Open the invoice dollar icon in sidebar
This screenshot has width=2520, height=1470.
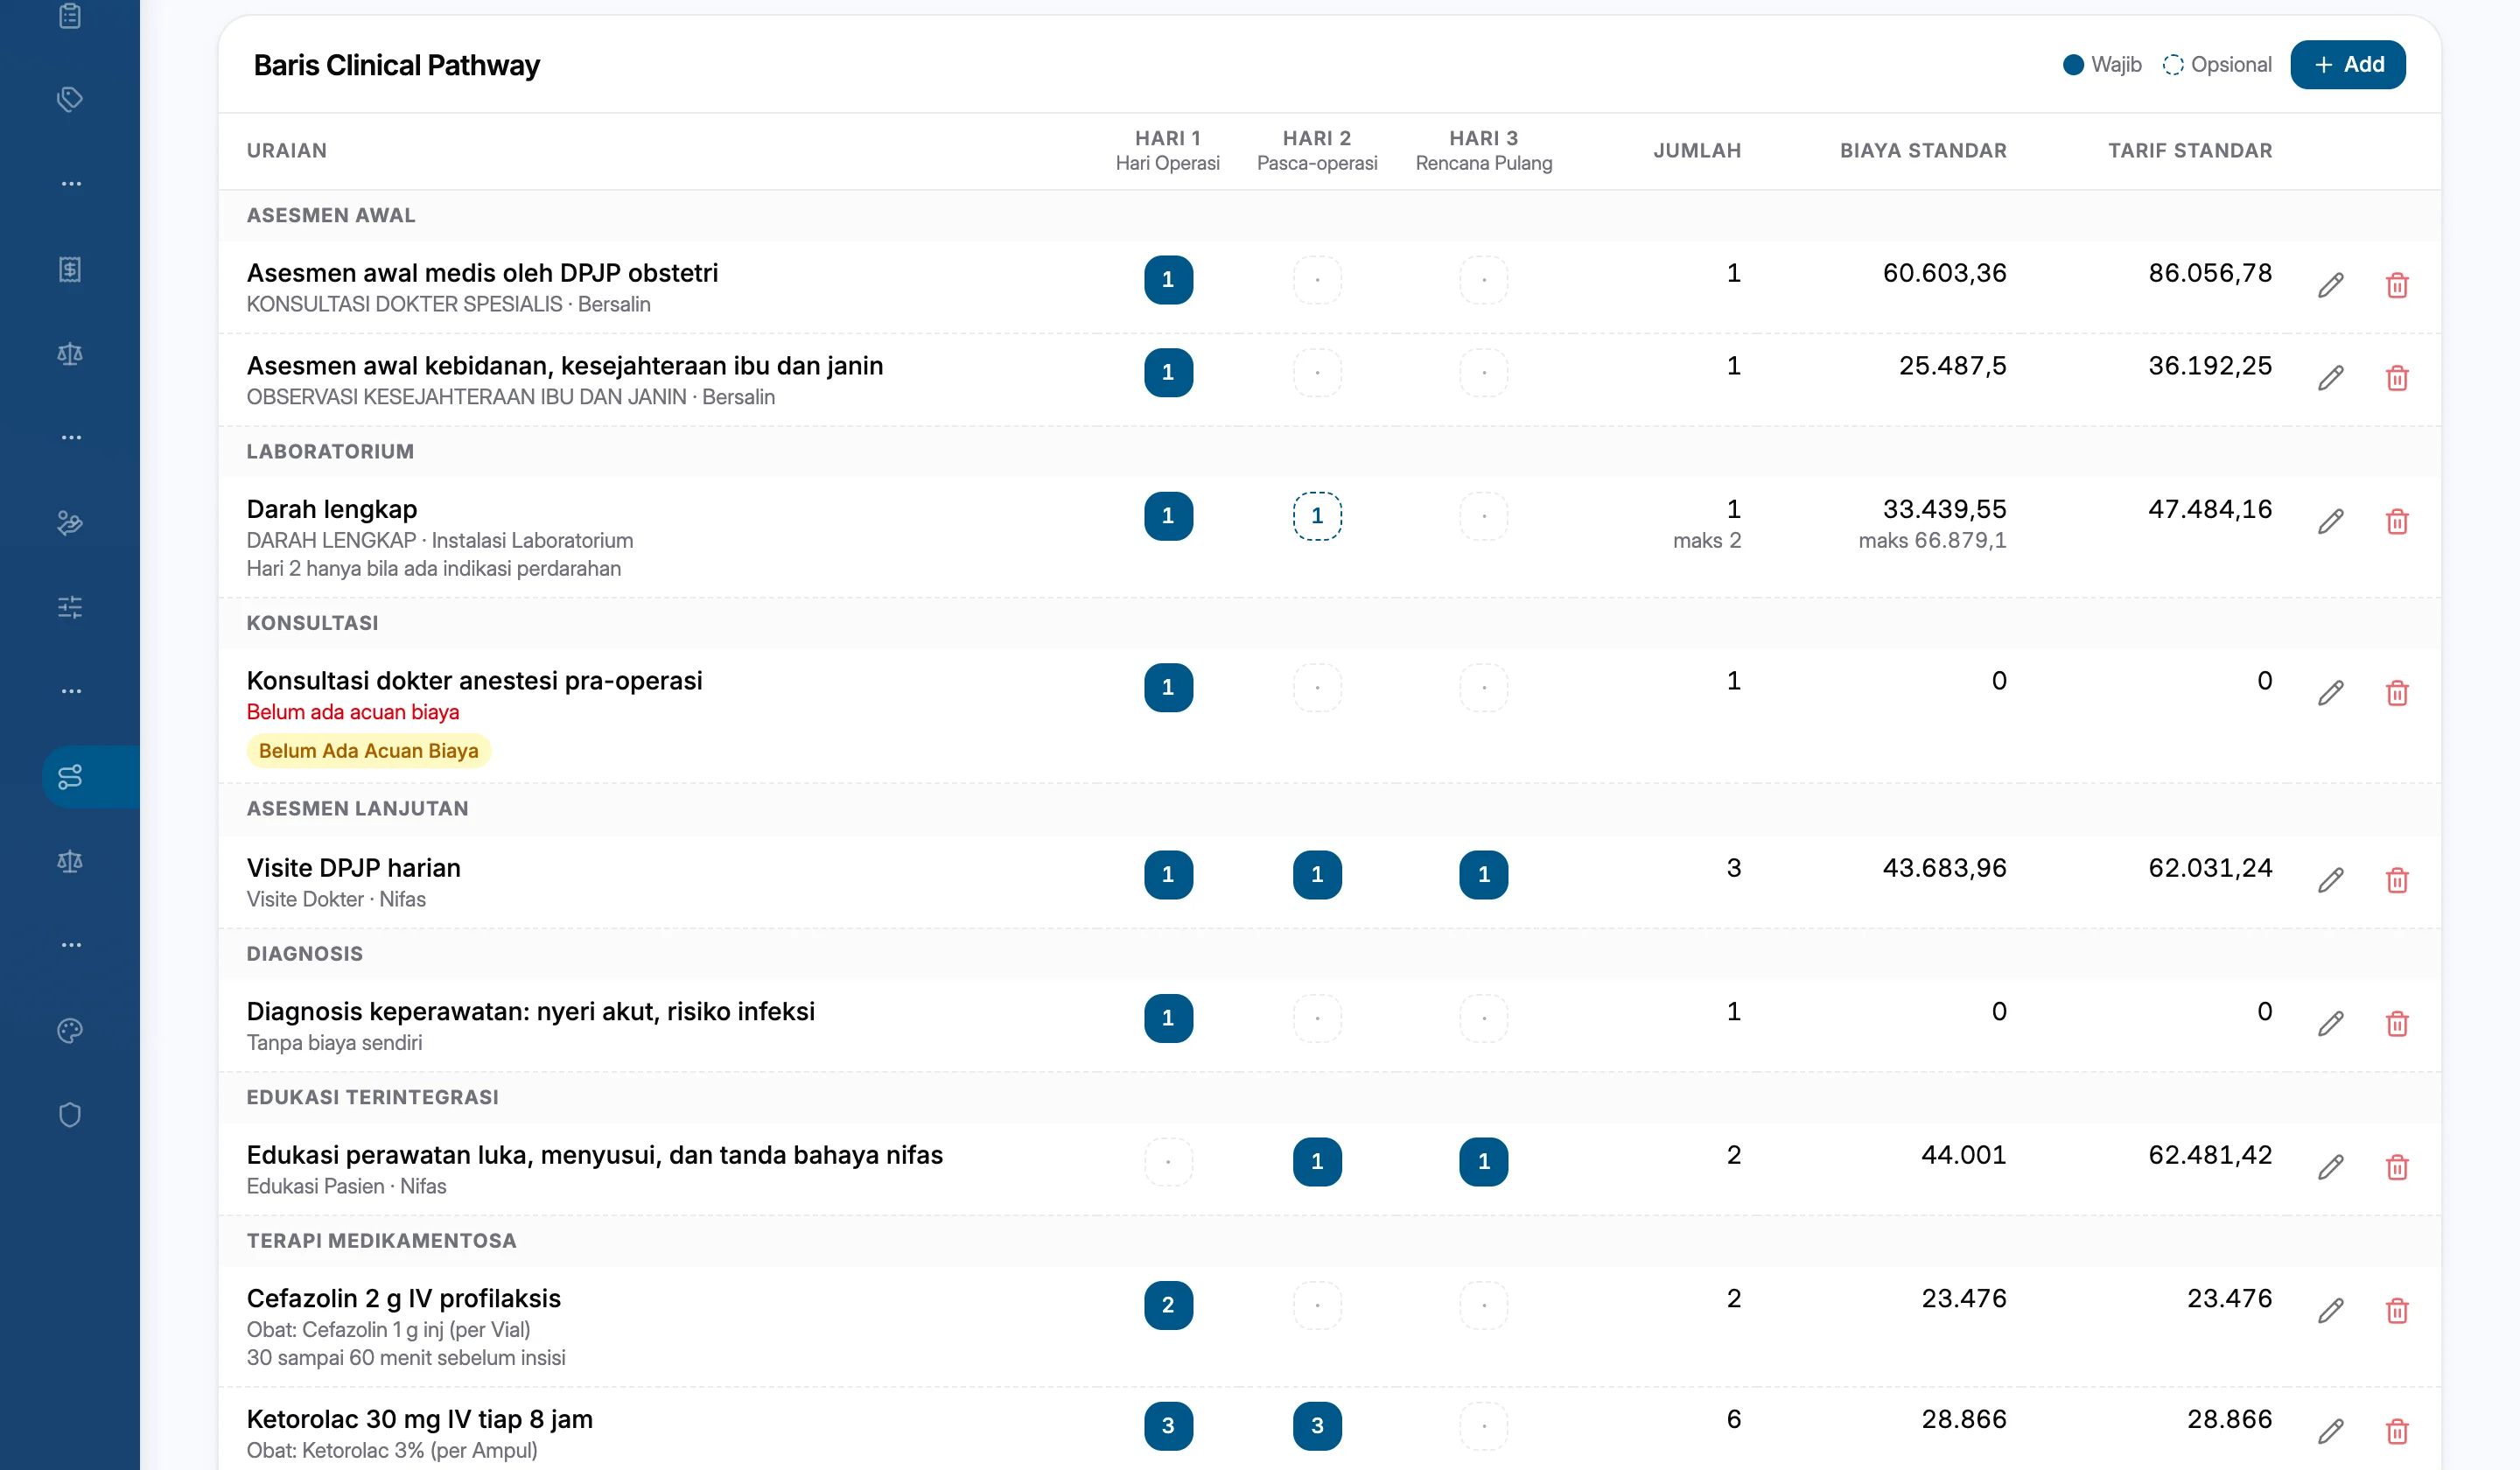(x=70, y=269)
